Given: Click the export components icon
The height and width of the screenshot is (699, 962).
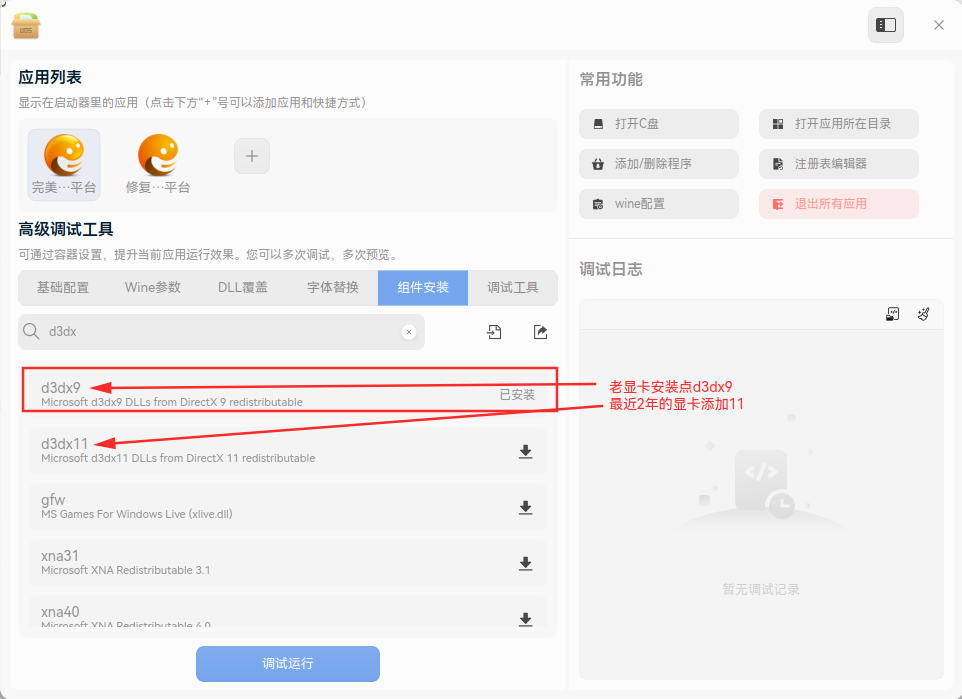Looking at the screenshot, I should pyautogui.click(x=540, y=332).
